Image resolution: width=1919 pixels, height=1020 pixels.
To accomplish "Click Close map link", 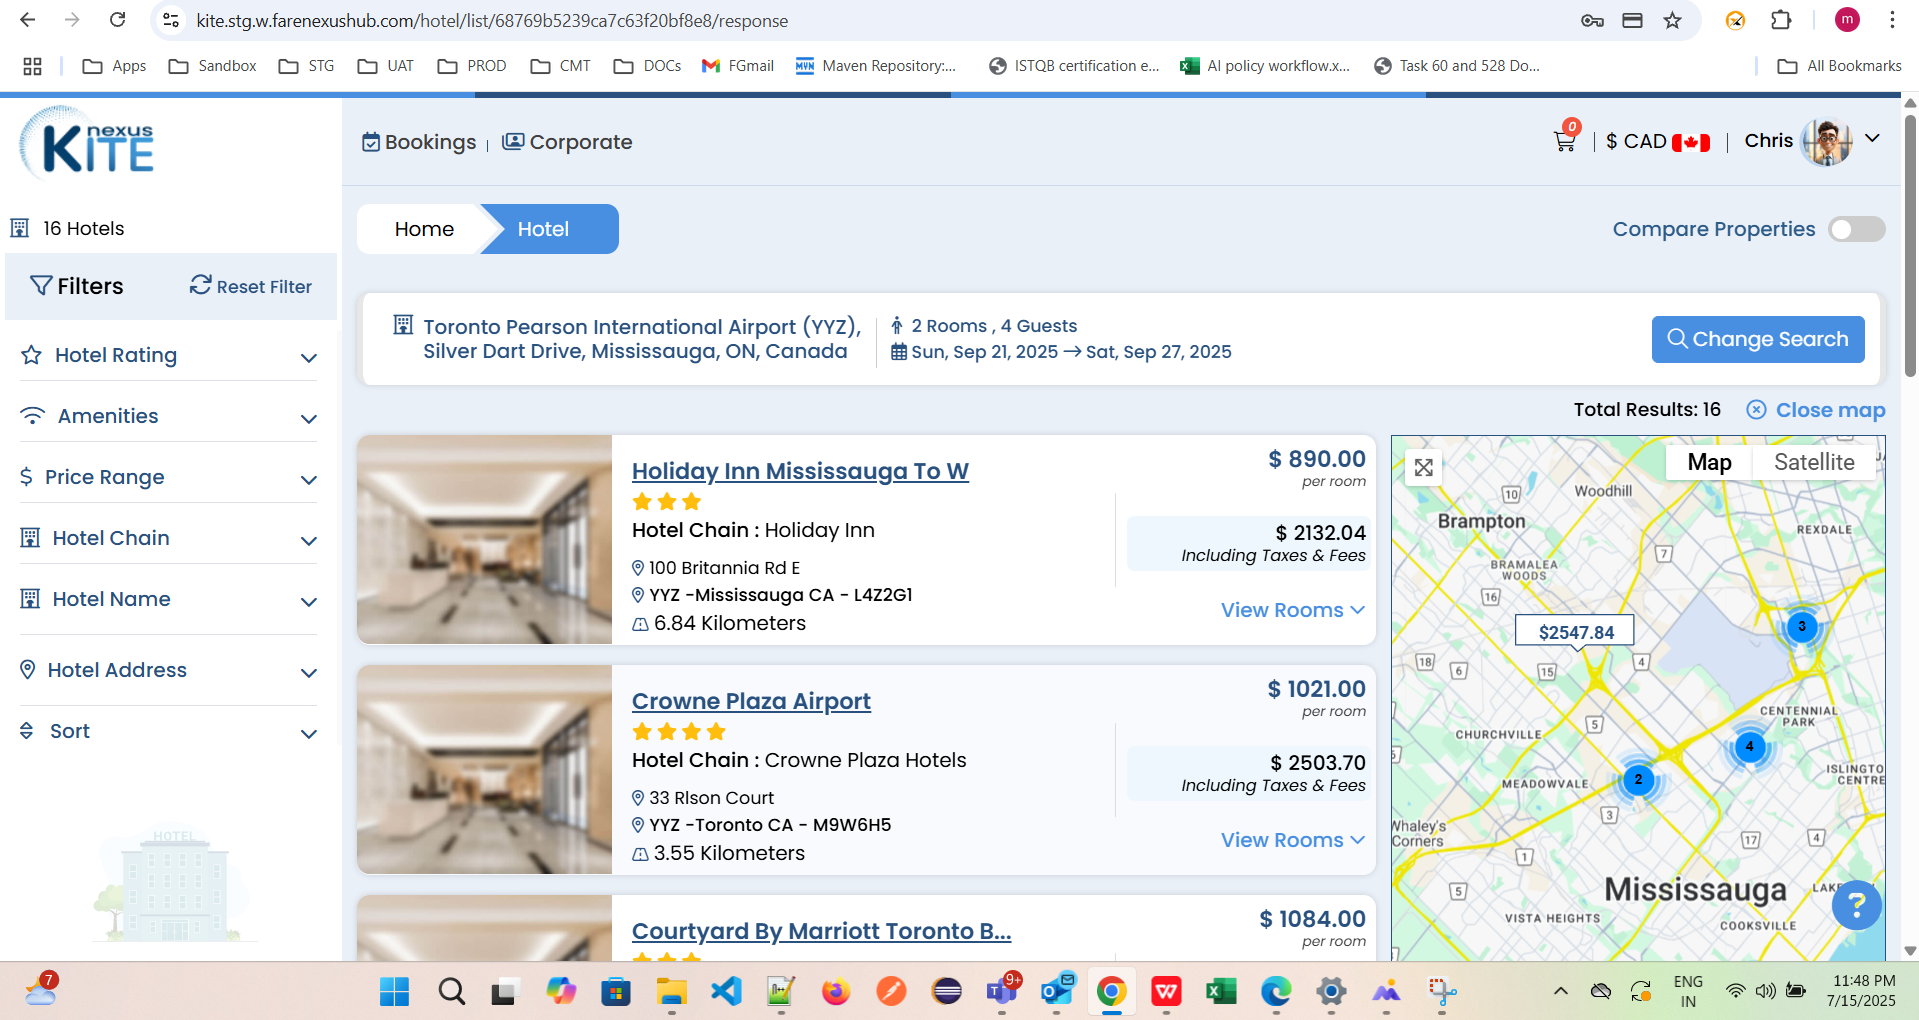I will click(x=1816, y=410).
